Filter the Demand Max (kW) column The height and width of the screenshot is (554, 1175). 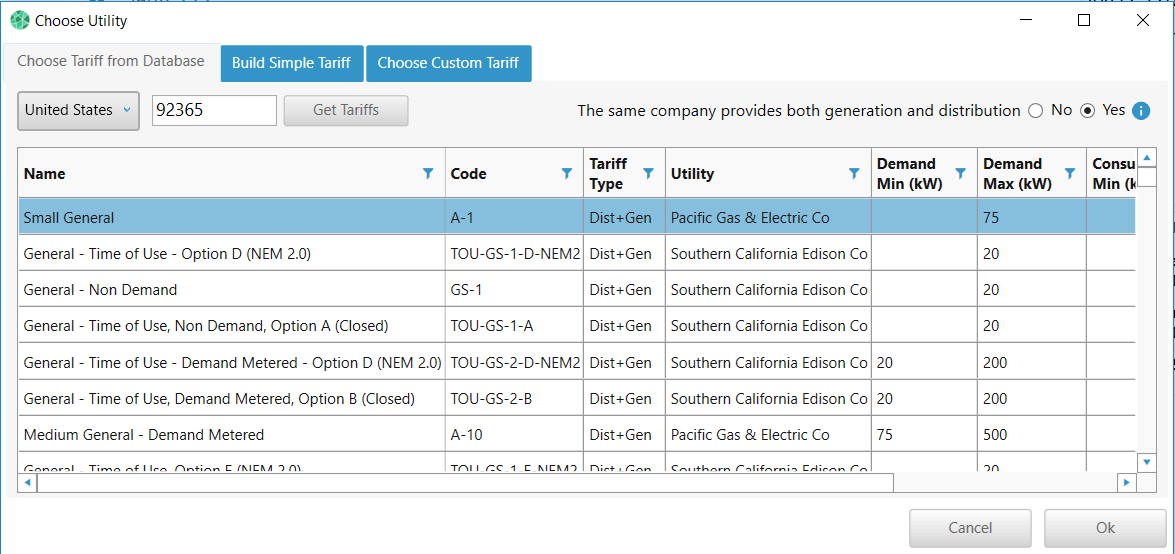pyautogui.click(x=1069, y=174)
